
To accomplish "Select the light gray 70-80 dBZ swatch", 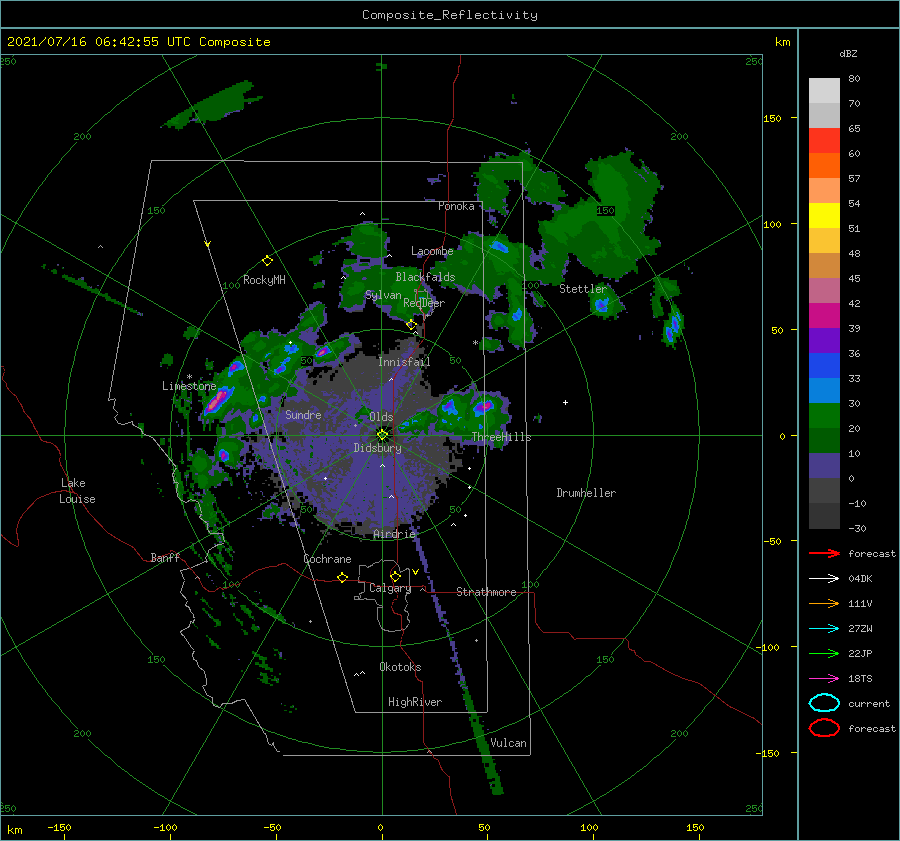I will point(824,91).
